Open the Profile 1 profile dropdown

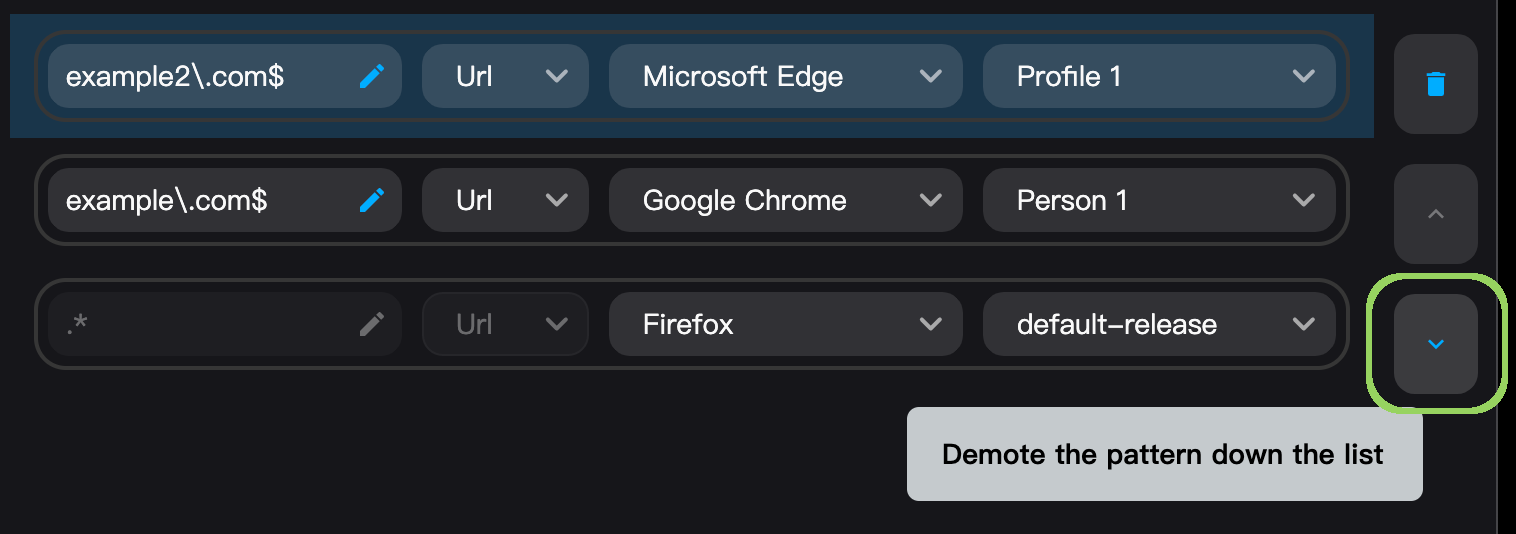(1159, 76)
